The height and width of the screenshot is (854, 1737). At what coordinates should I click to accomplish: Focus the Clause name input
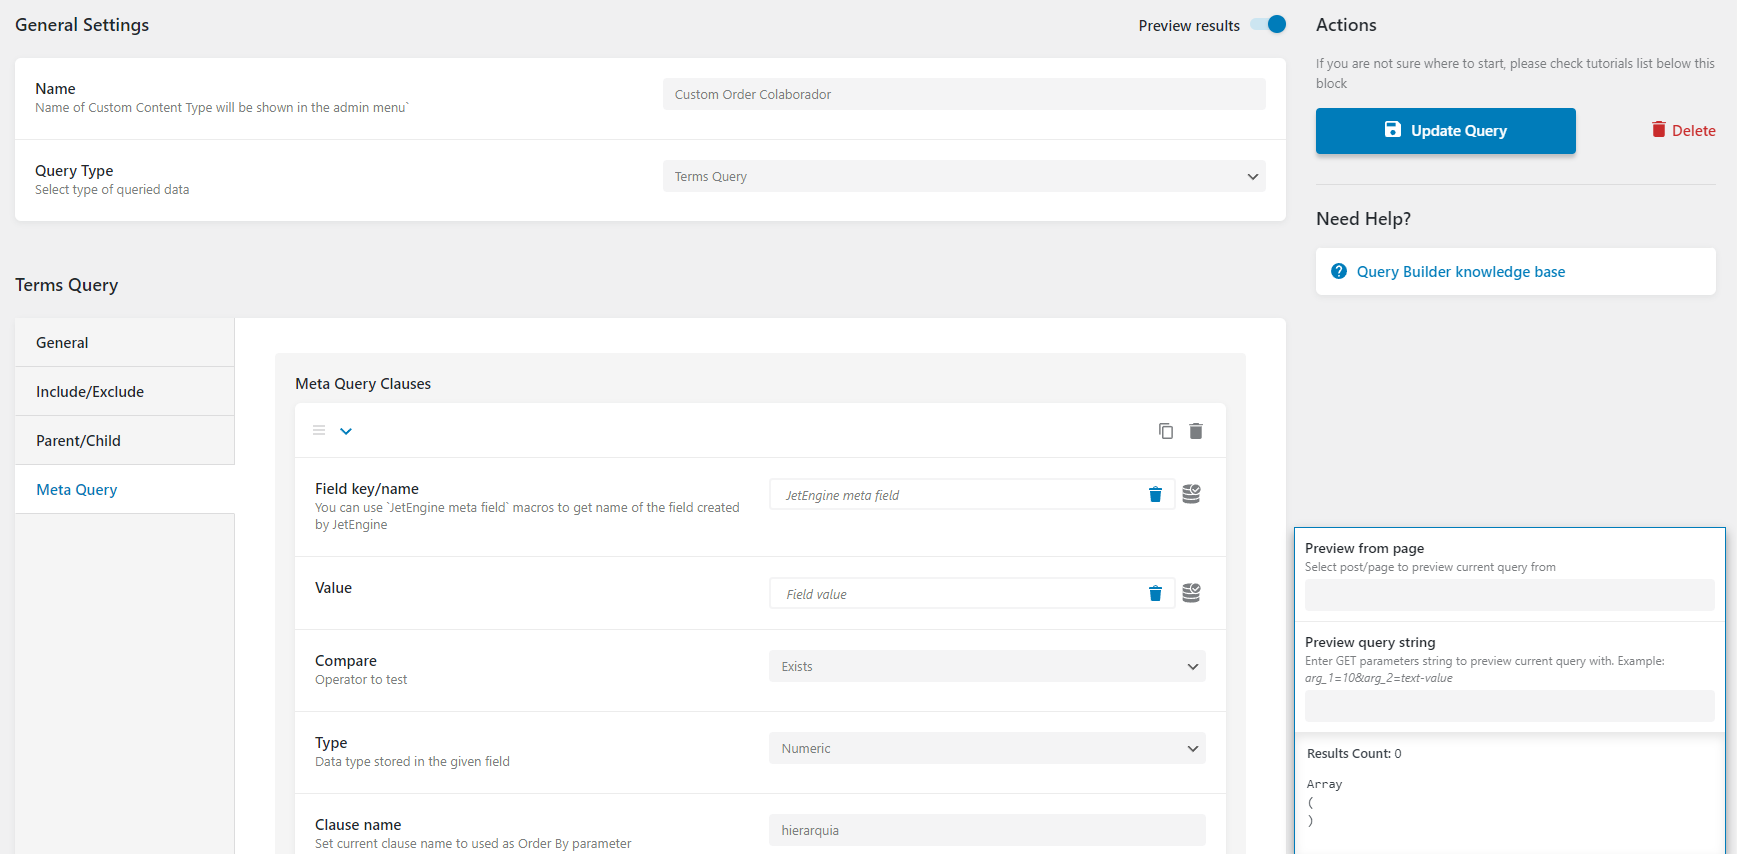coord(987,830)
